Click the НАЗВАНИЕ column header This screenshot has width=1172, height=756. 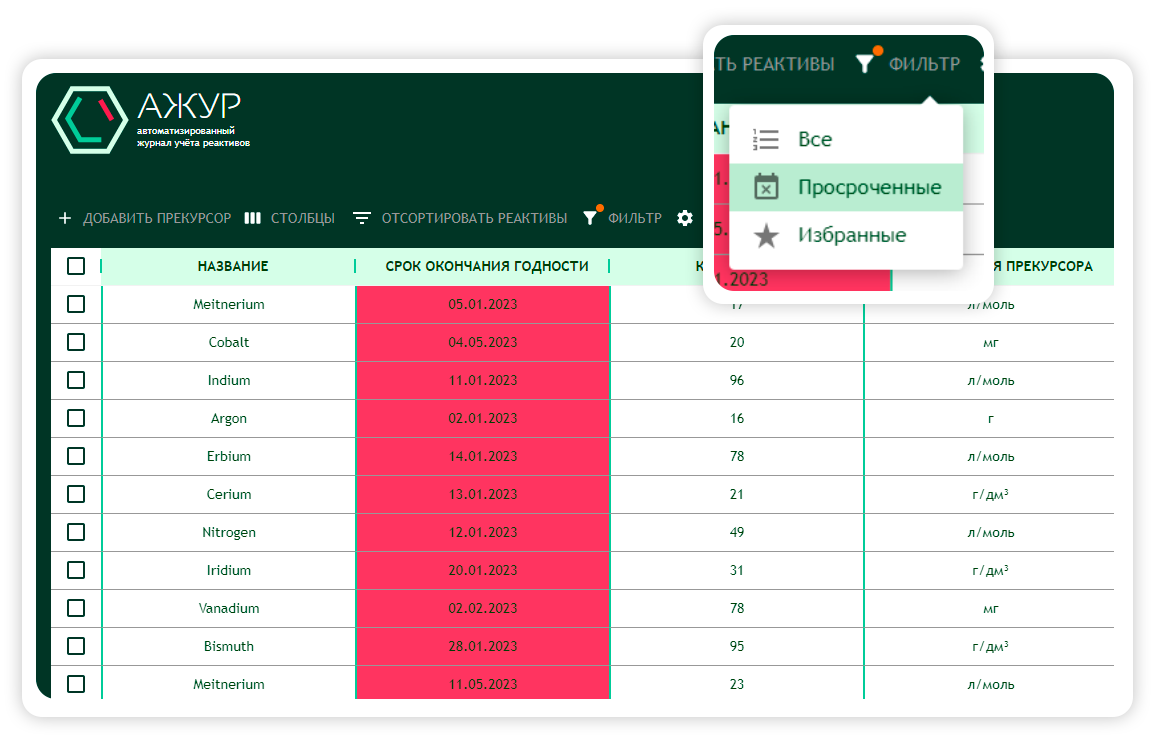click(232, 266)
